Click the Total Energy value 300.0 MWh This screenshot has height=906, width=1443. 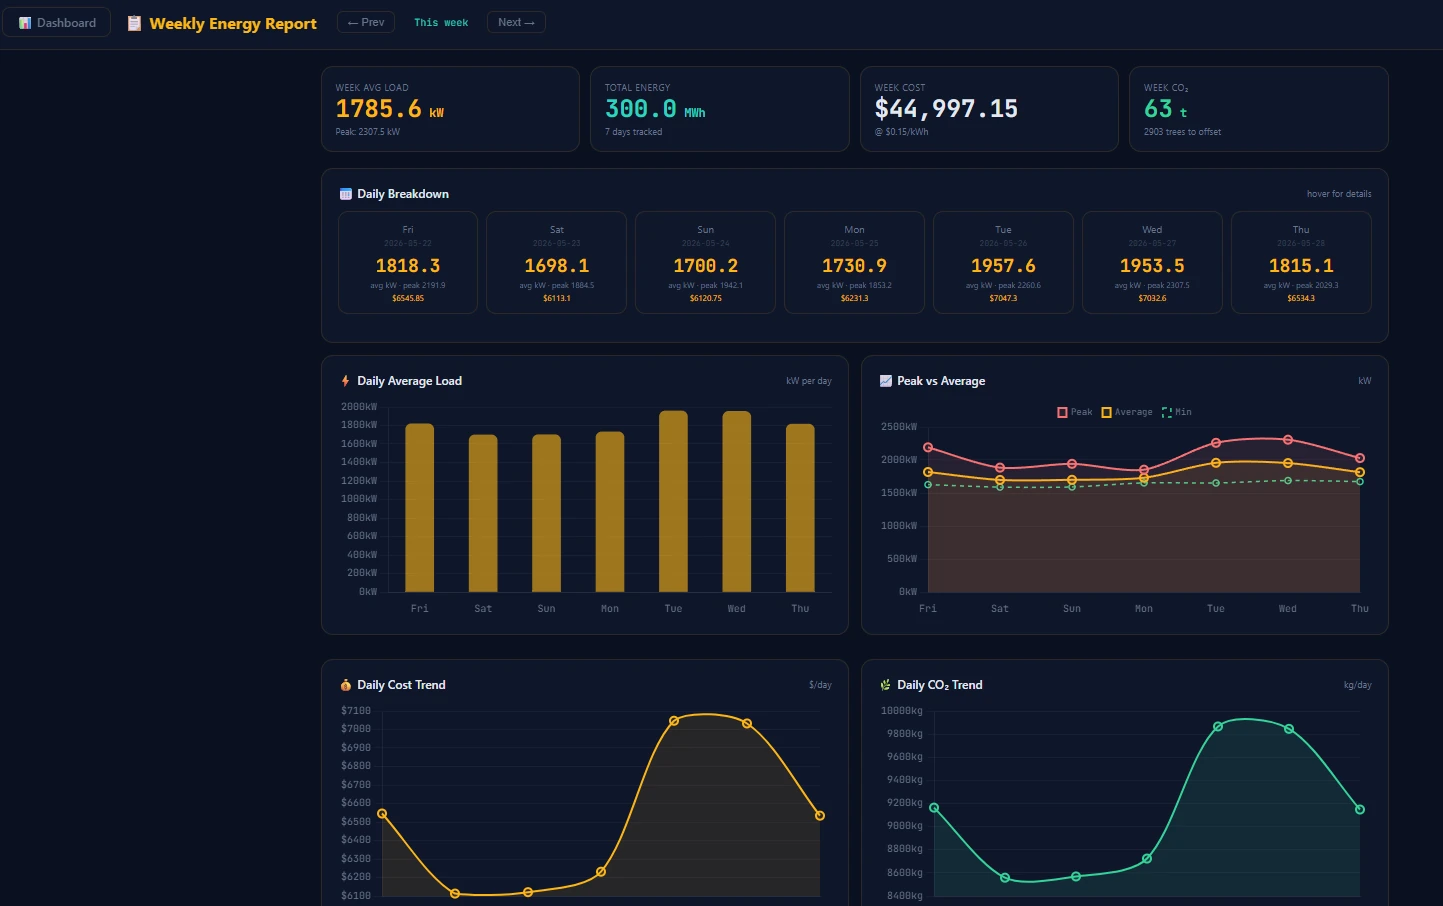pos(655,109)
